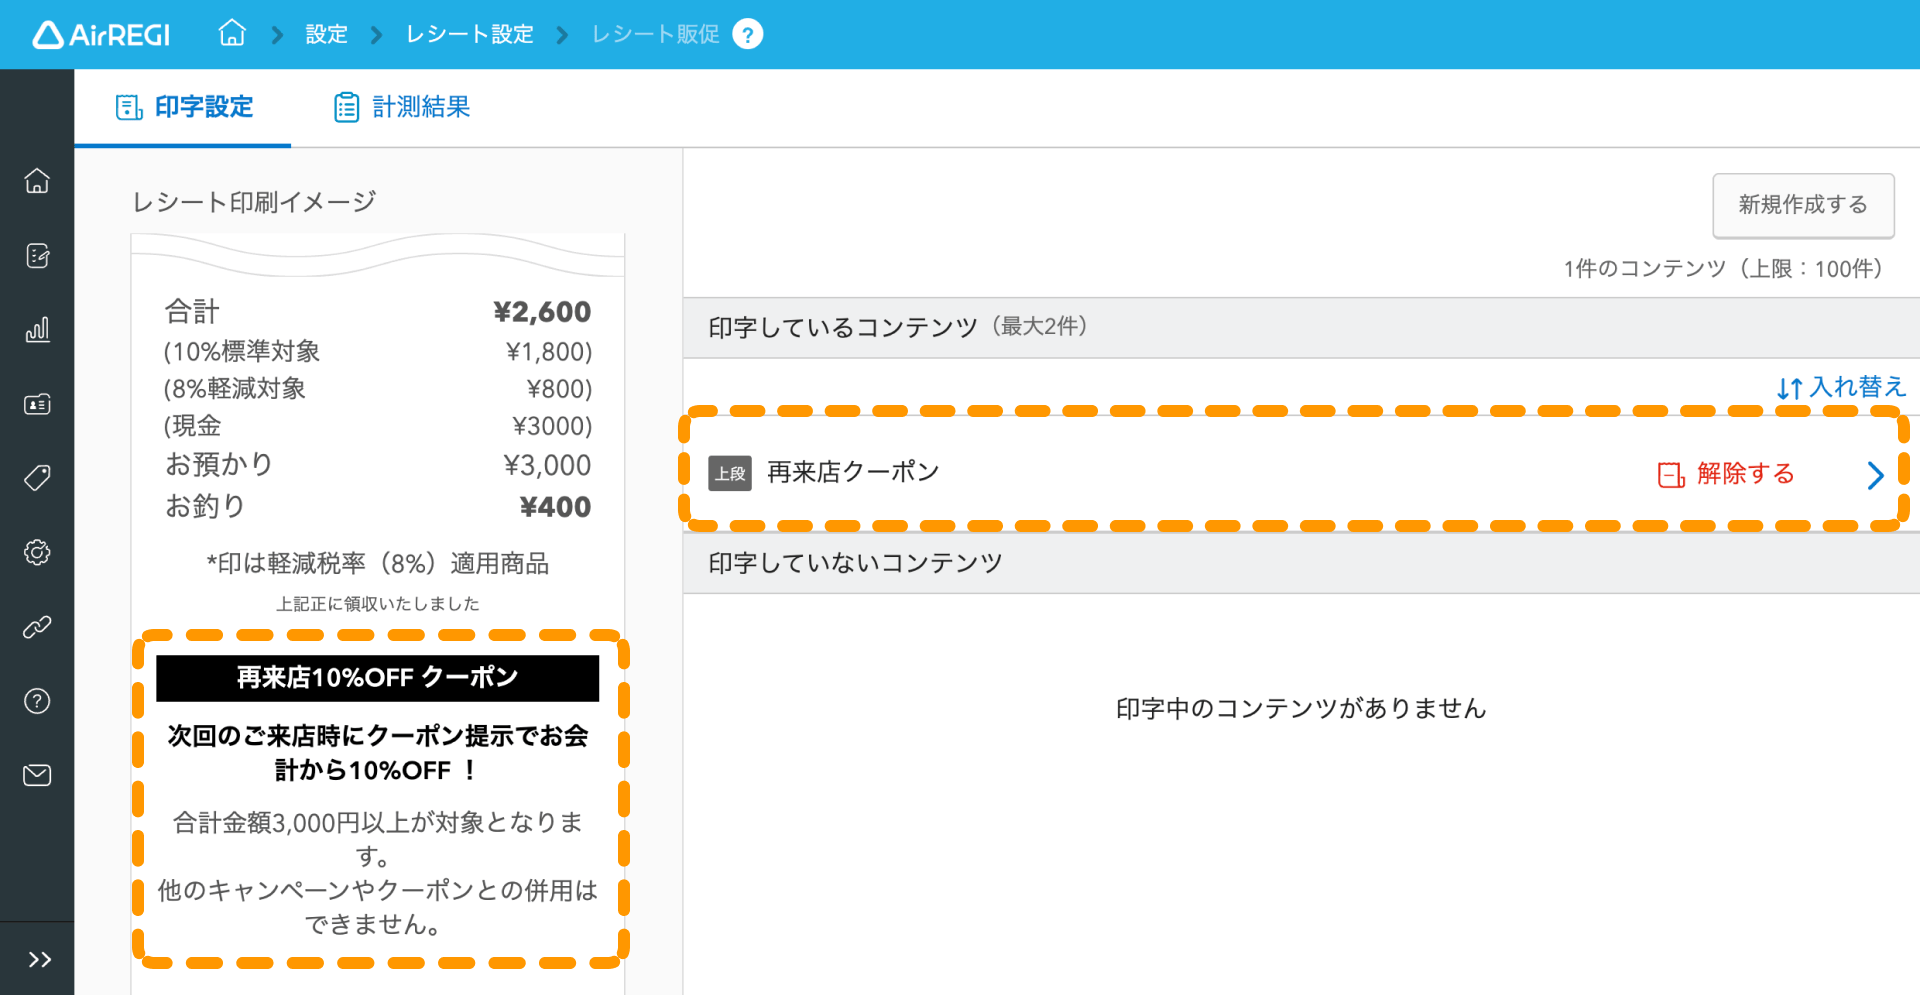Click 設定 in the breadcrumb
1920x996 pixels.
326,34
